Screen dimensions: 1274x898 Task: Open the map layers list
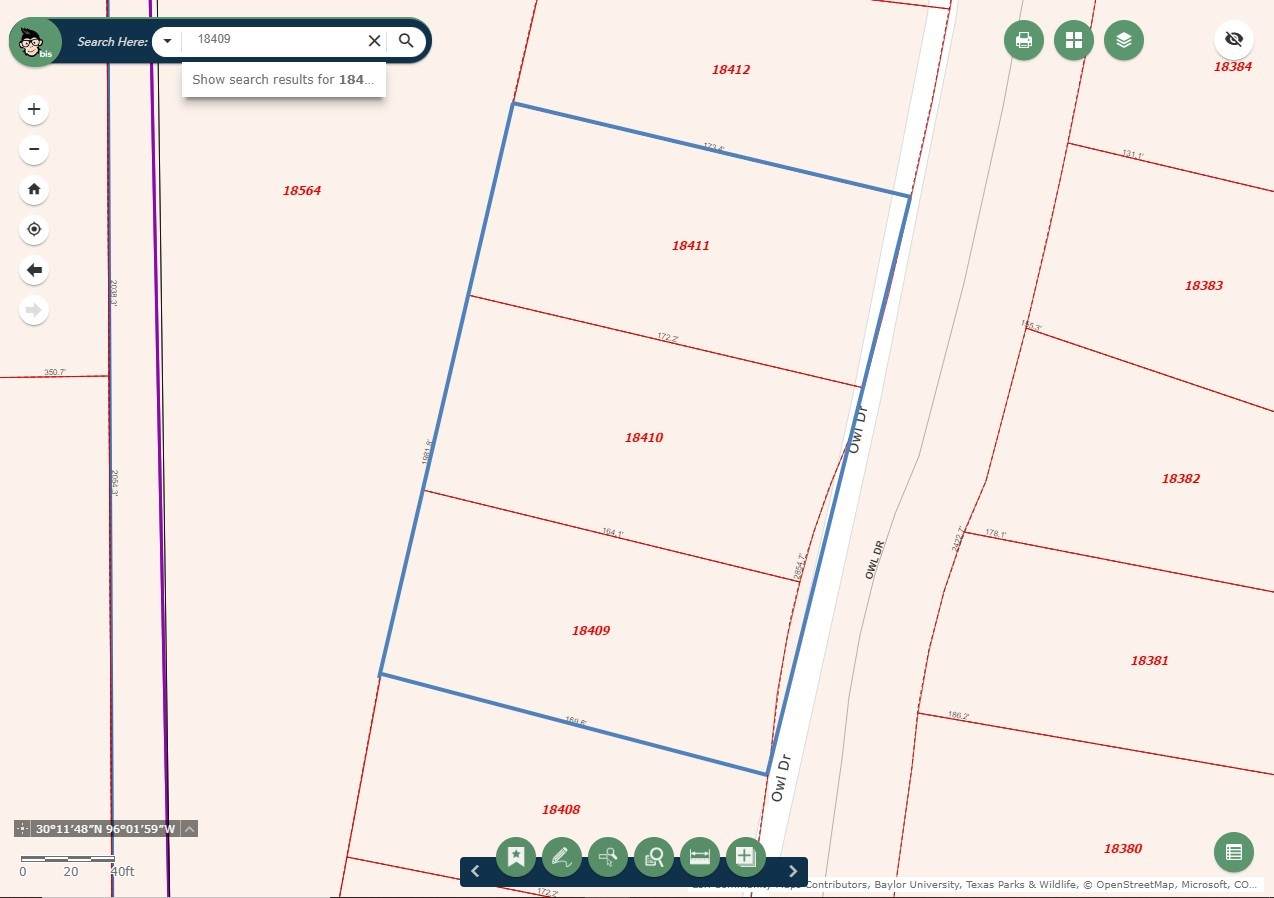(x=1123, y=40)
